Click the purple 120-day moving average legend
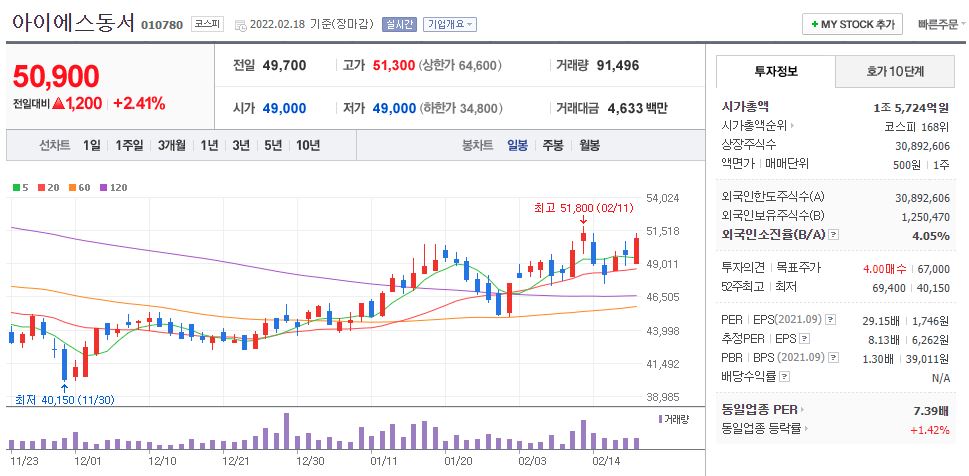 pos(113,187)
